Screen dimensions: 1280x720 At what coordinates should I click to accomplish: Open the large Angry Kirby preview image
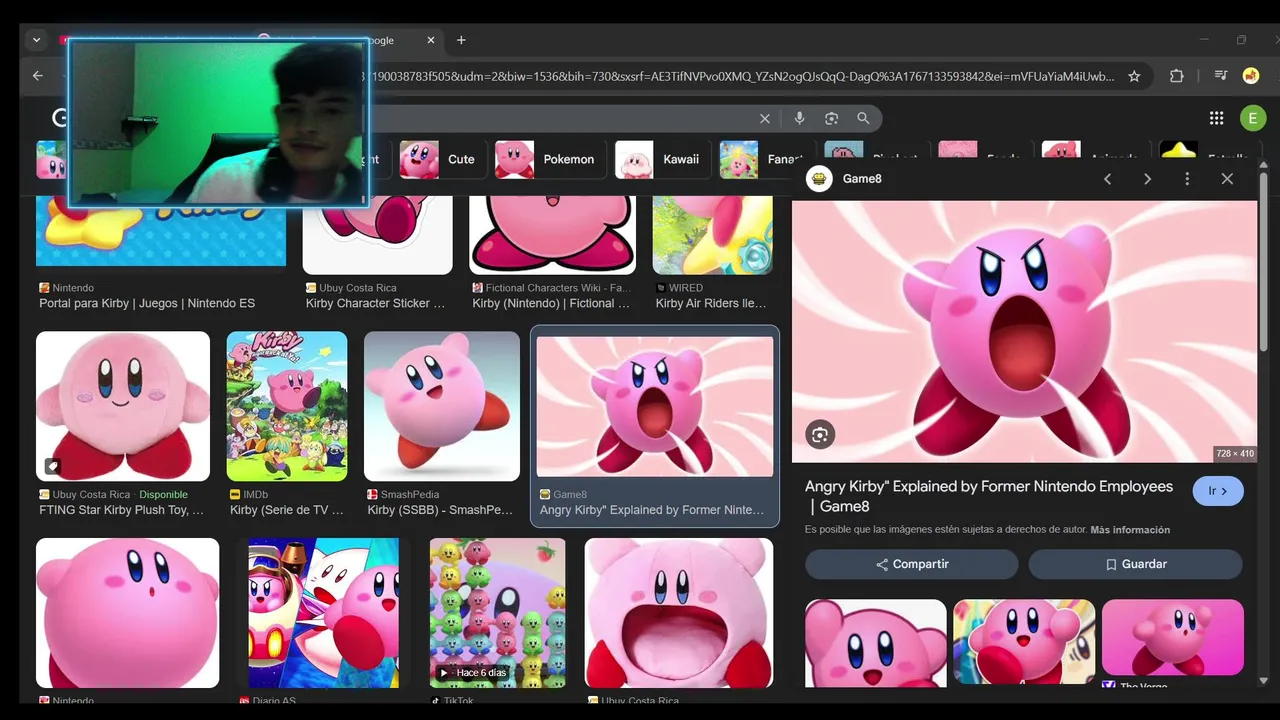pyautogui.click(x=1024, y=331)
